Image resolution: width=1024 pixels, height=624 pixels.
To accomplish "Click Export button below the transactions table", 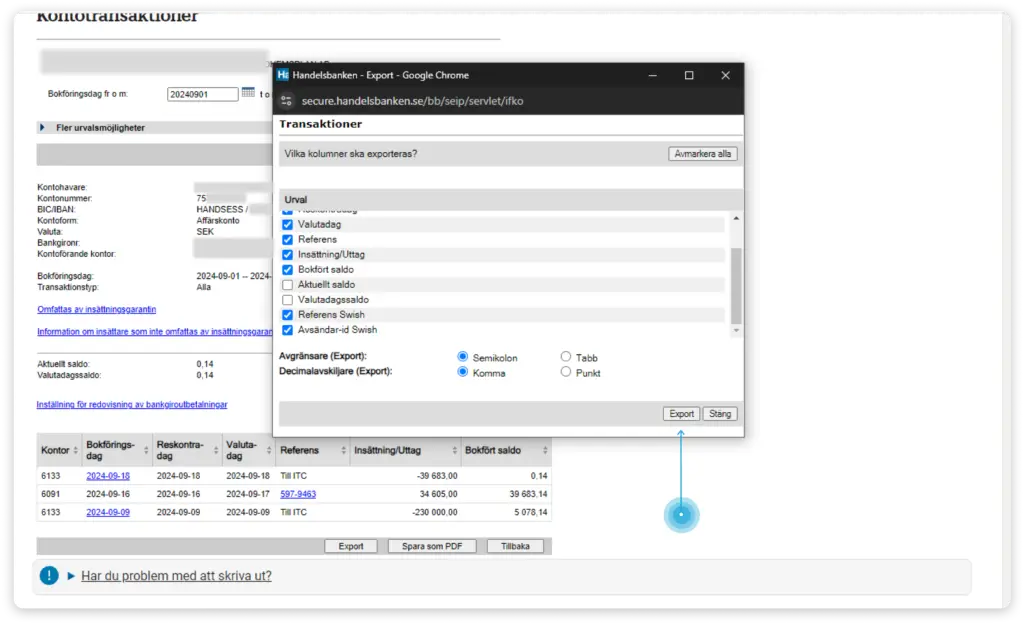I will click(351, 546).
